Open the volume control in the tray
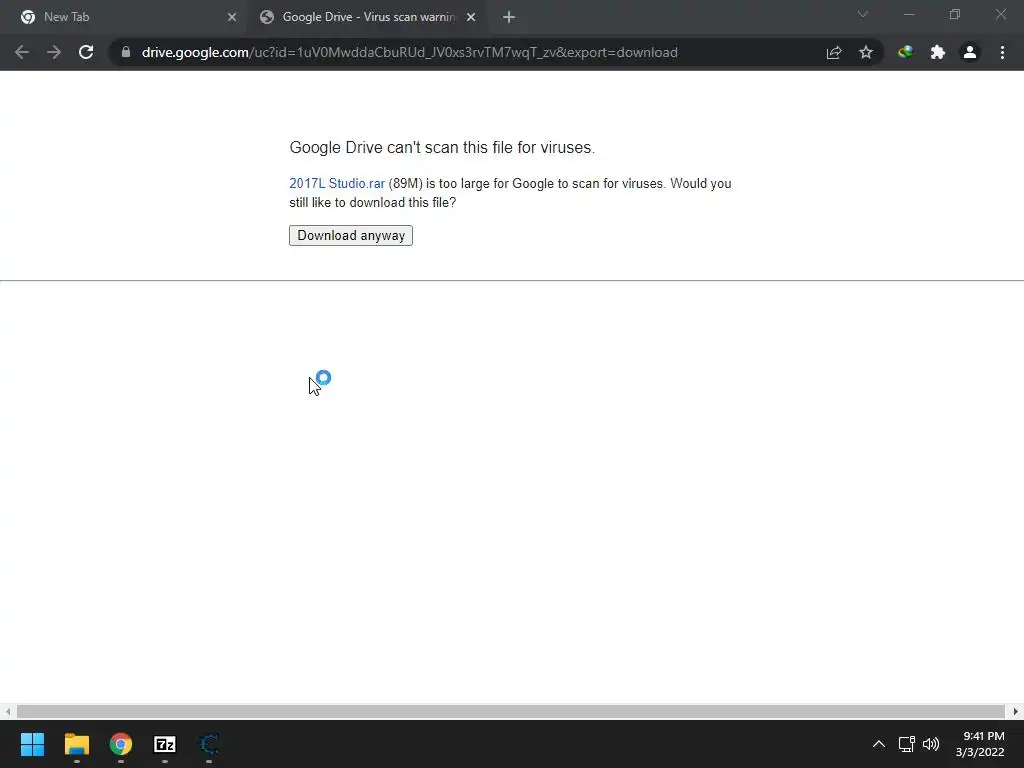The width and height of the screenshot is (1024, 768). pos(931,744)
